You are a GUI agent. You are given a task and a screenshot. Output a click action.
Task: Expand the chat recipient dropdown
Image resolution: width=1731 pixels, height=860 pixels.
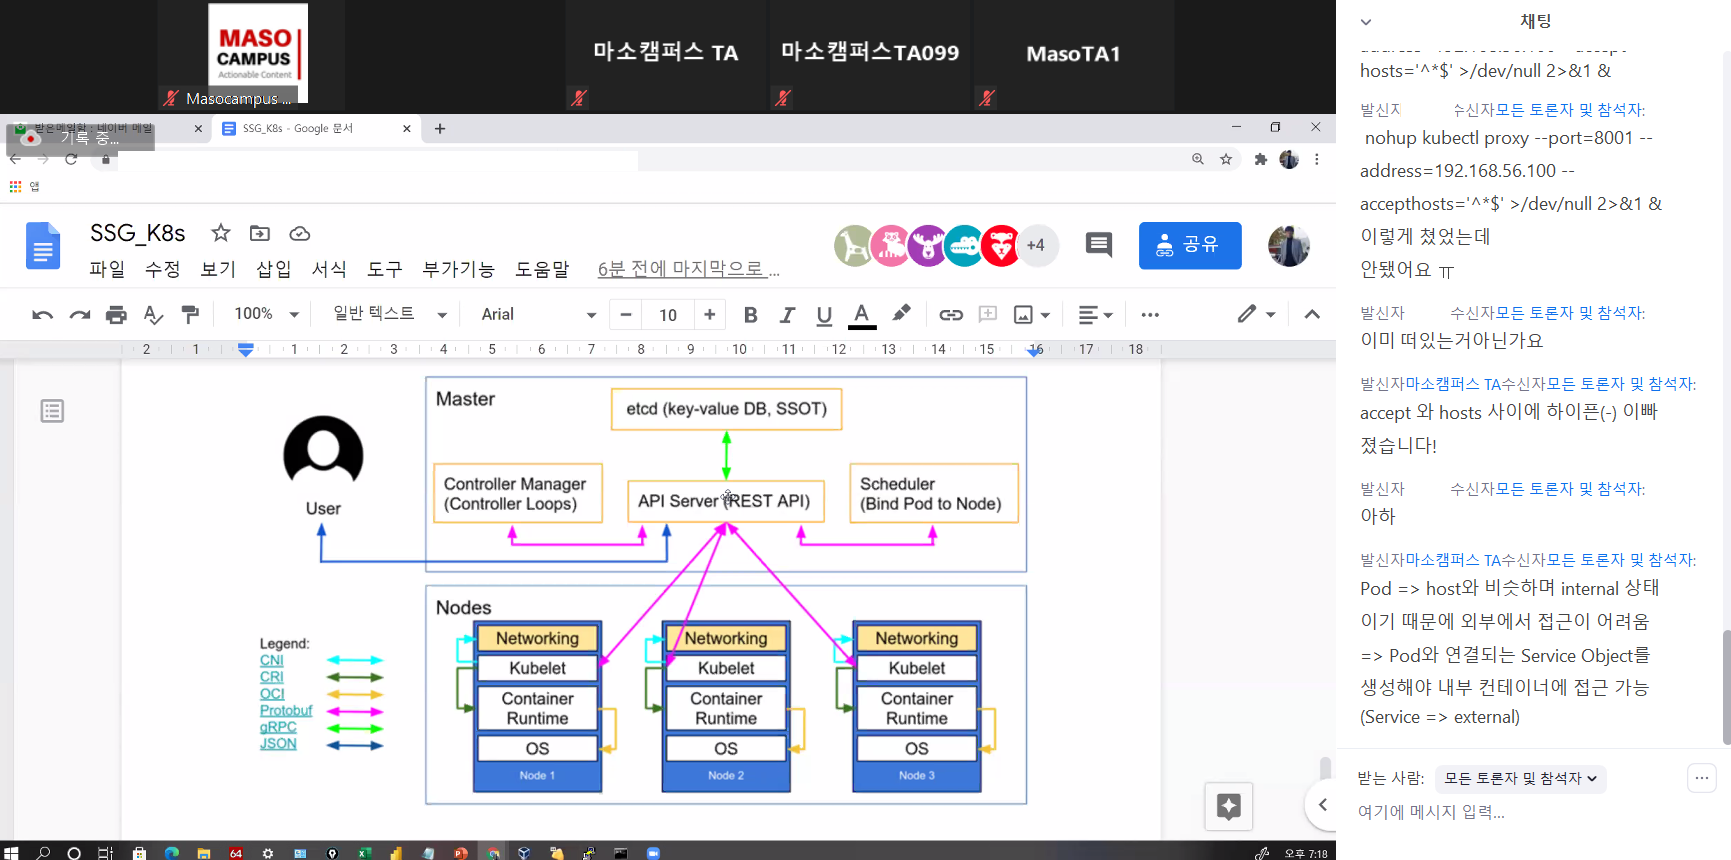(x=1519, y=778)
